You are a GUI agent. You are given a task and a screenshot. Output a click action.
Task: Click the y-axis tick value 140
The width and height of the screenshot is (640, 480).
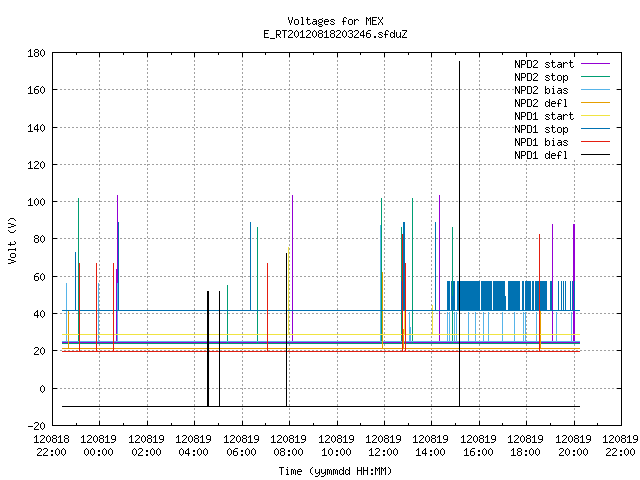[x=36, y=128]
